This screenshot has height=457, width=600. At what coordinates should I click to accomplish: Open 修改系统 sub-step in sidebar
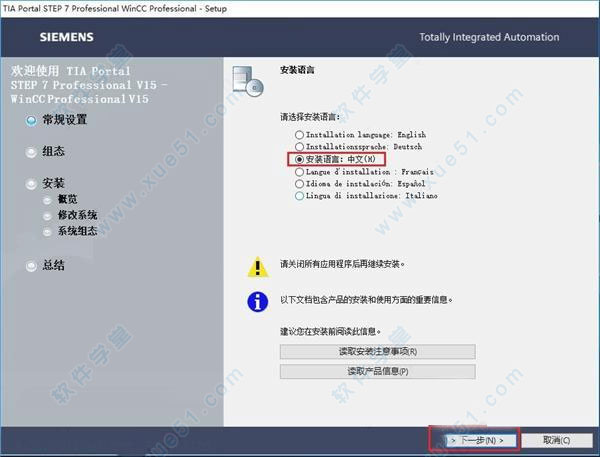click(x=77, y=215)
